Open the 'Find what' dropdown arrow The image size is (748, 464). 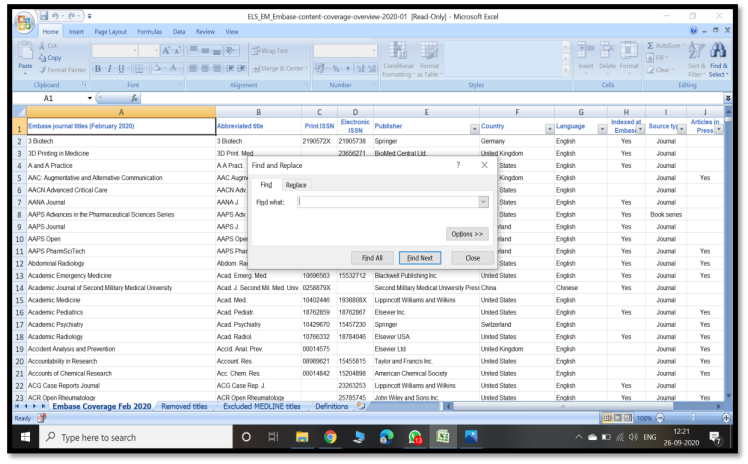(x=483, y=202)
